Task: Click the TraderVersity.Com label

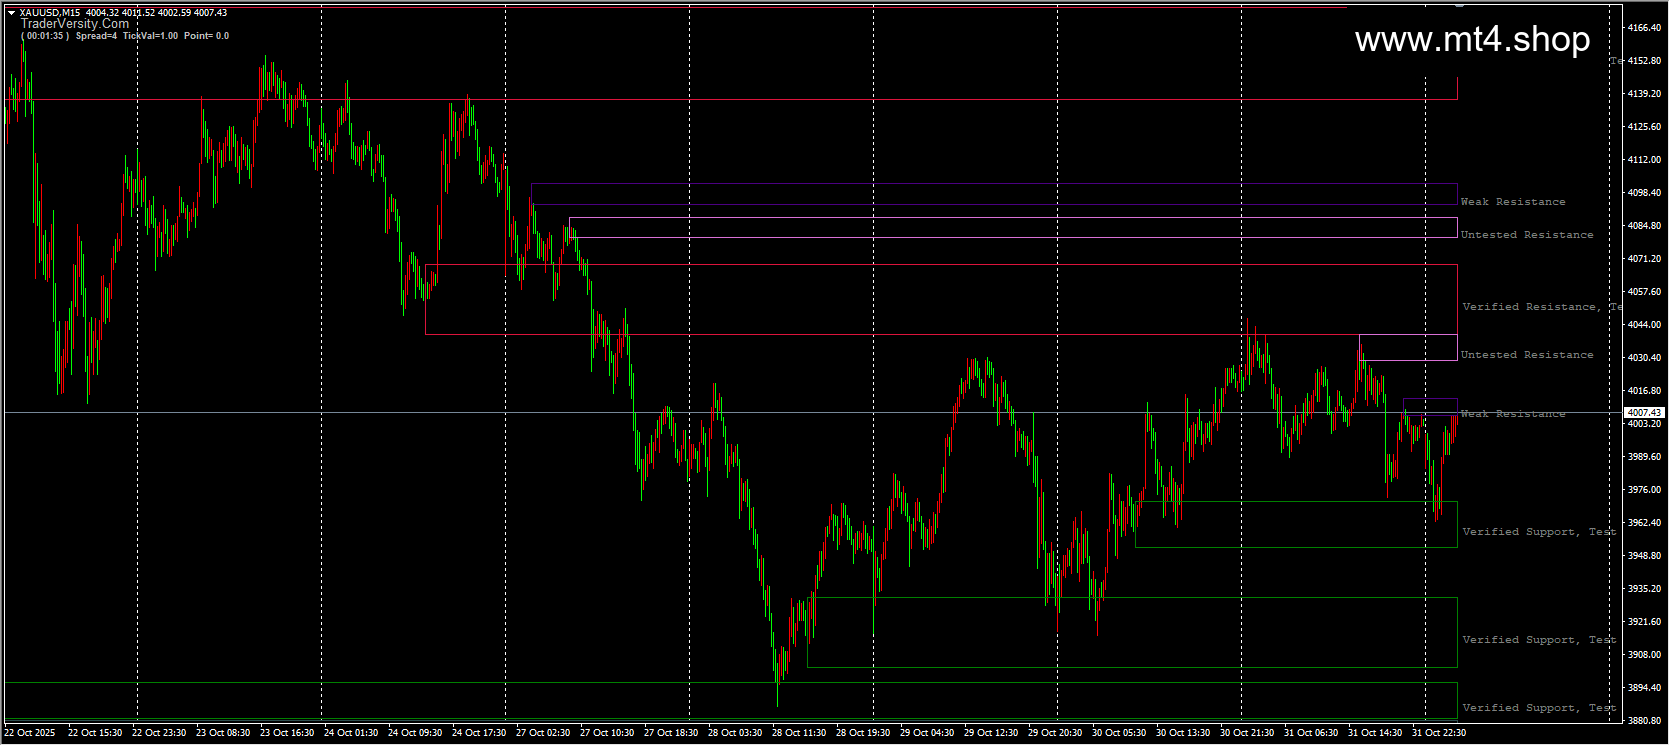Action: coord(75,24)
